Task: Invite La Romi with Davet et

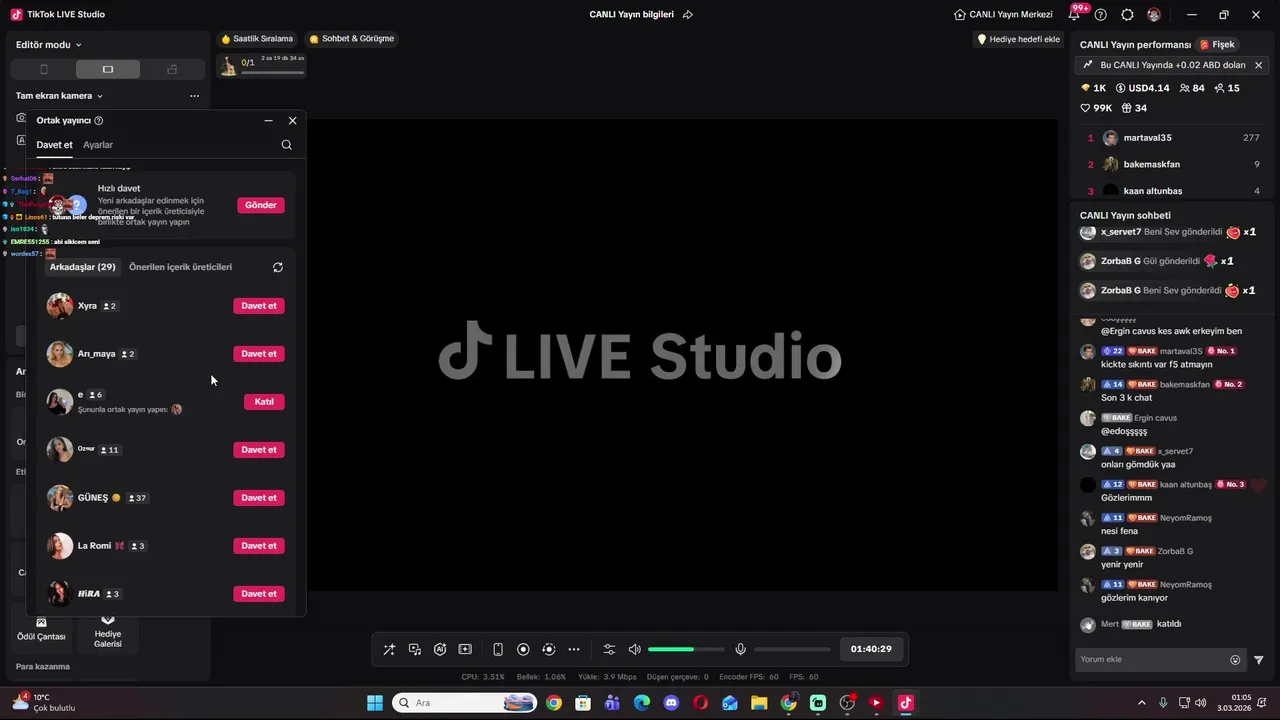Action: coord(259,546)
